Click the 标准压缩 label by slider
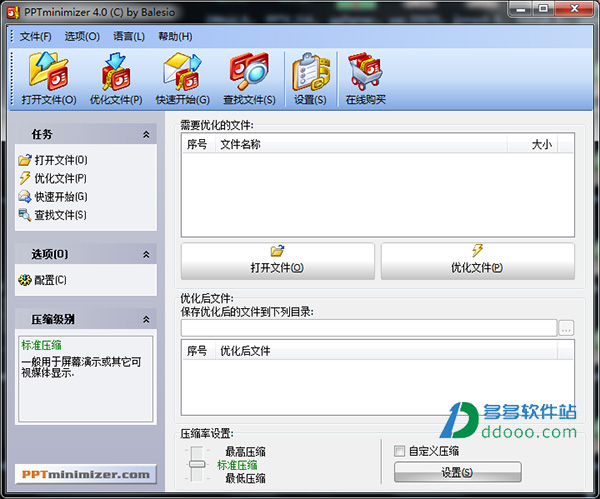The width and height of the screenshot is (600, 499). click(x=237, y=465)
